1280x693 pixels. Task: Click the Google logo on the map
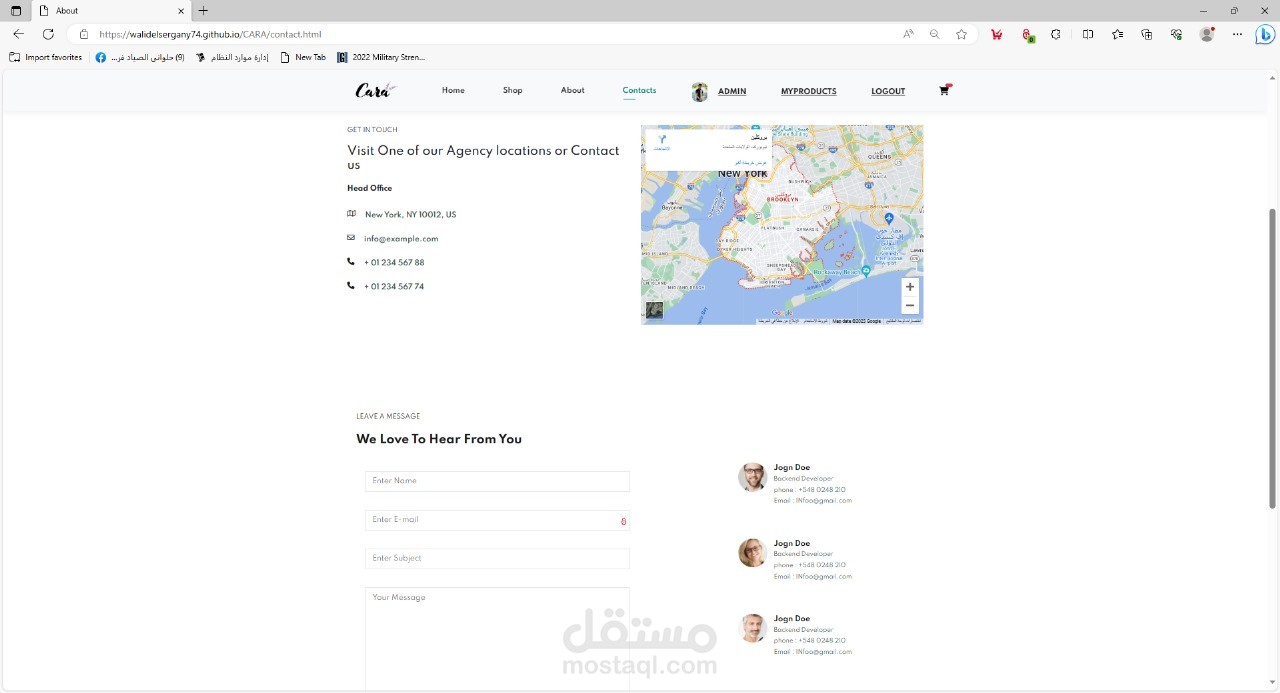[782, 313]
